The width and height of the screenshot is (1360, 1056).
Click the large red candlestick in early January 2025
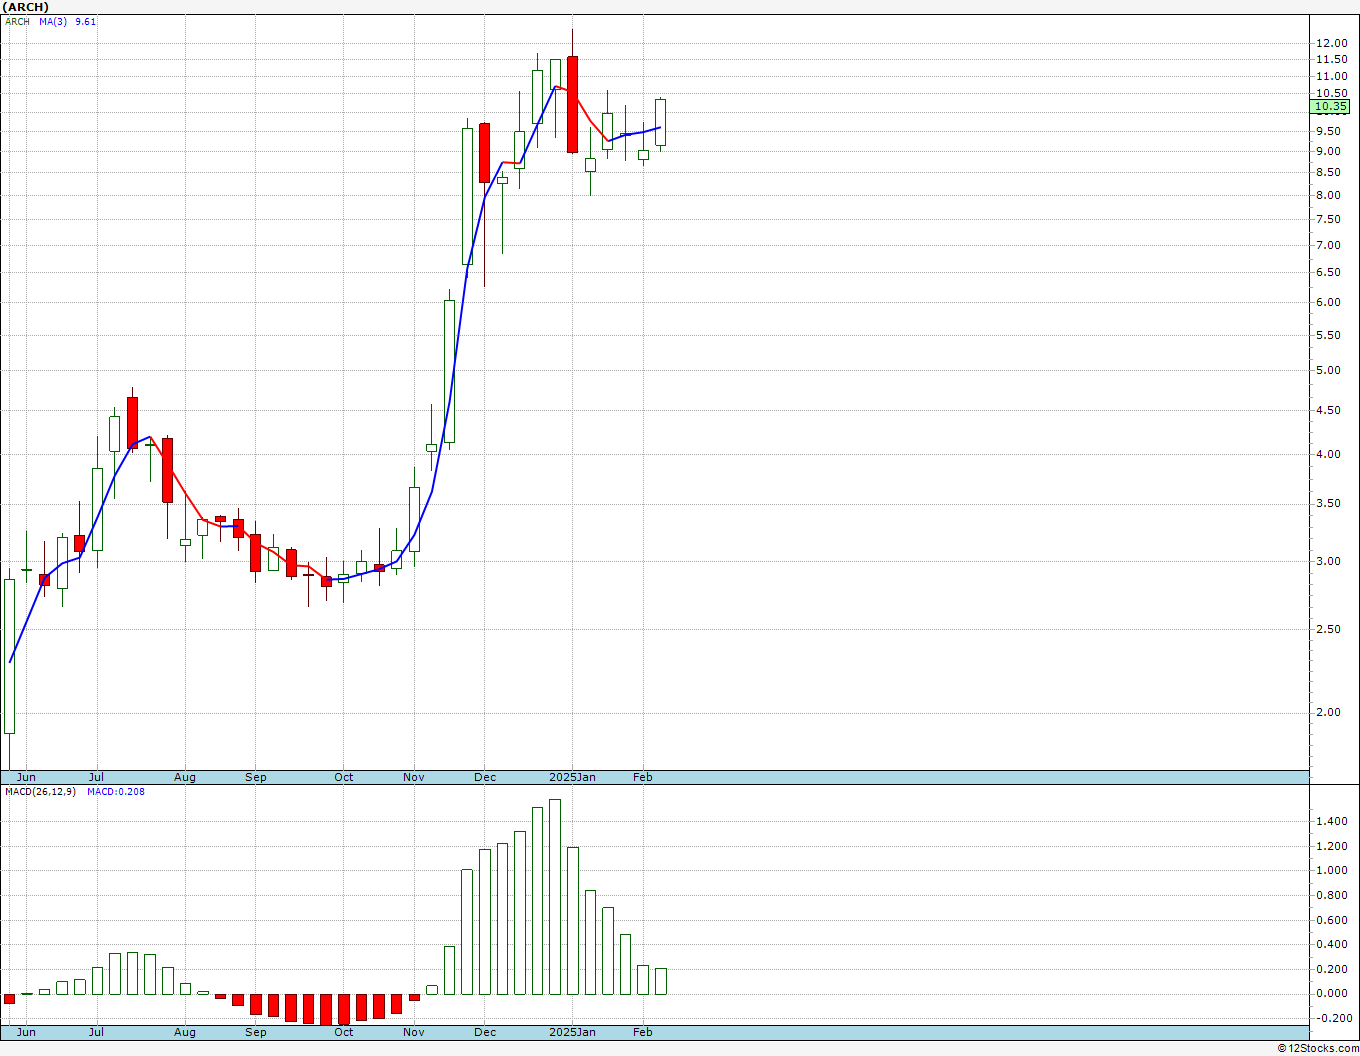click(572, 104)
